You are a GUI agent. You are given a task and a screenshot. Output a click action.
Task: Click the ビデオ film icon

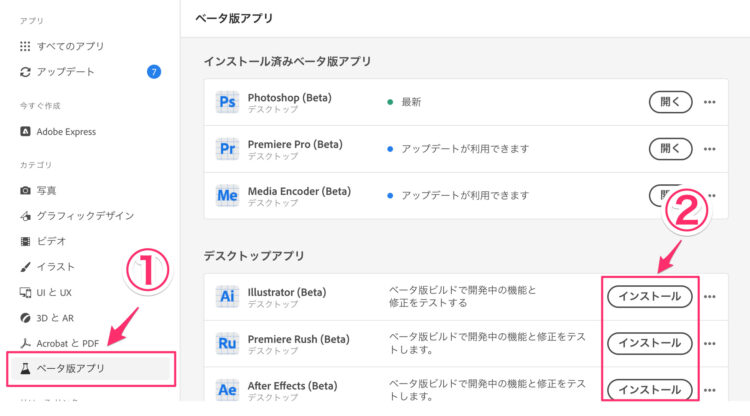[x=25, y=241]
